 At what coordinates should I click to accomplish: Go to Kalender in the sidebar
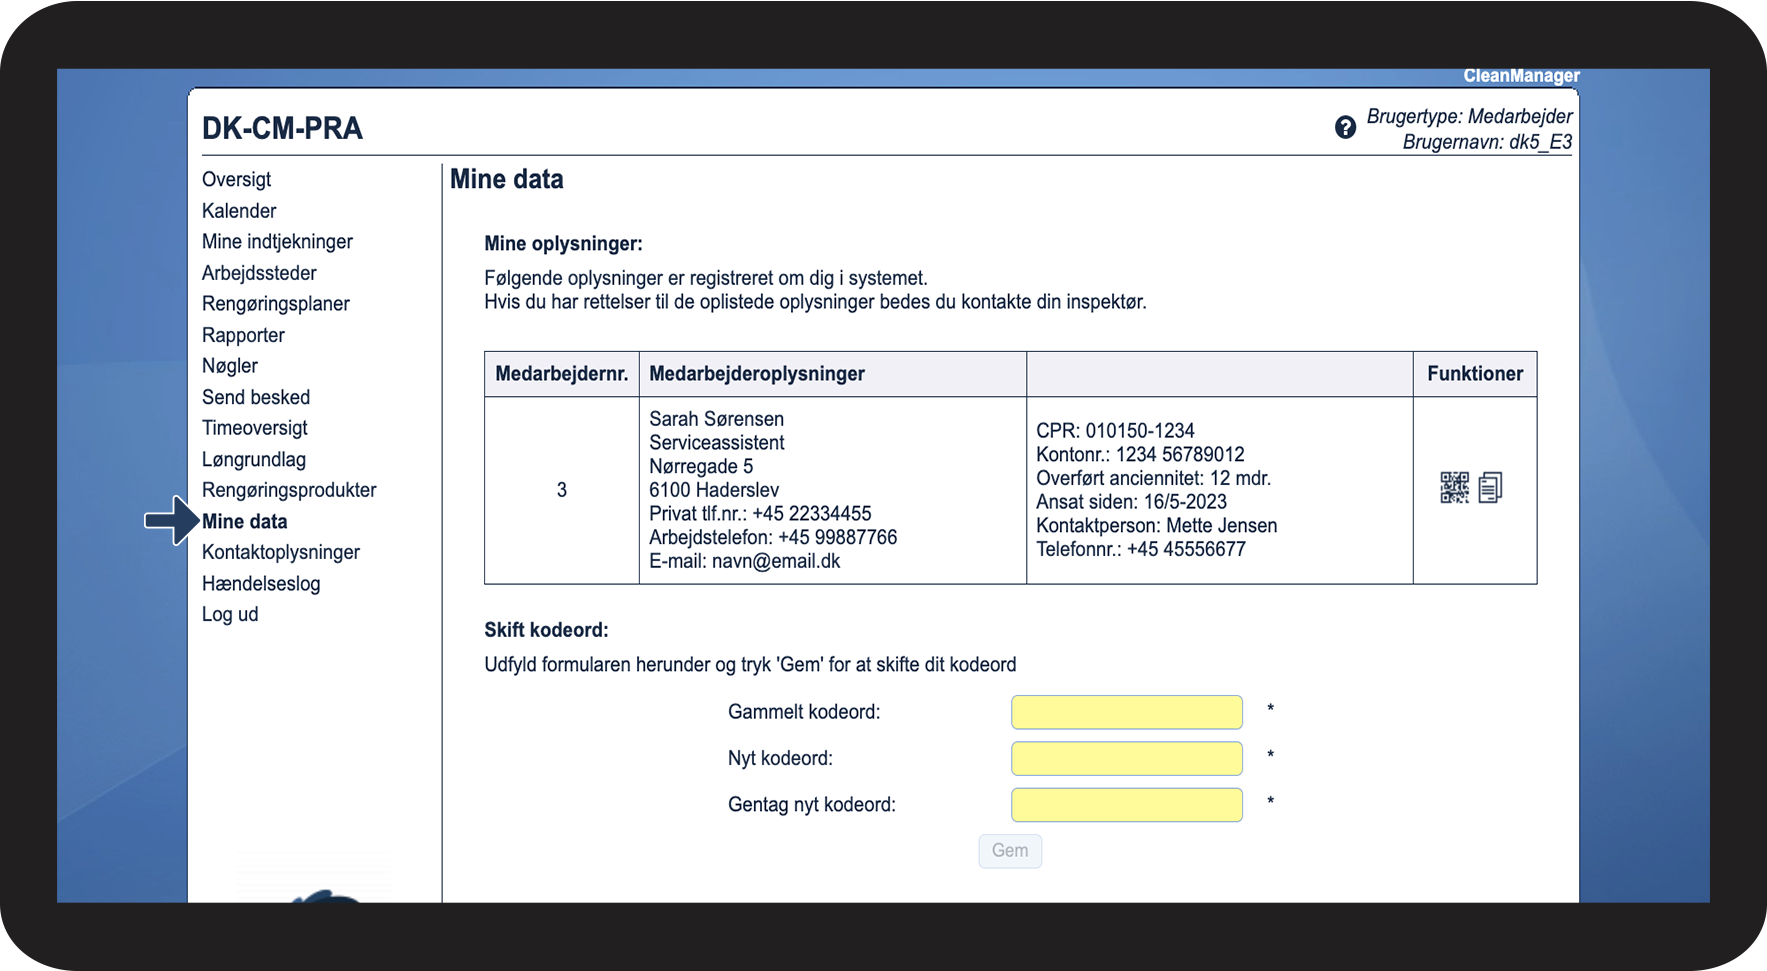(239, 211)
